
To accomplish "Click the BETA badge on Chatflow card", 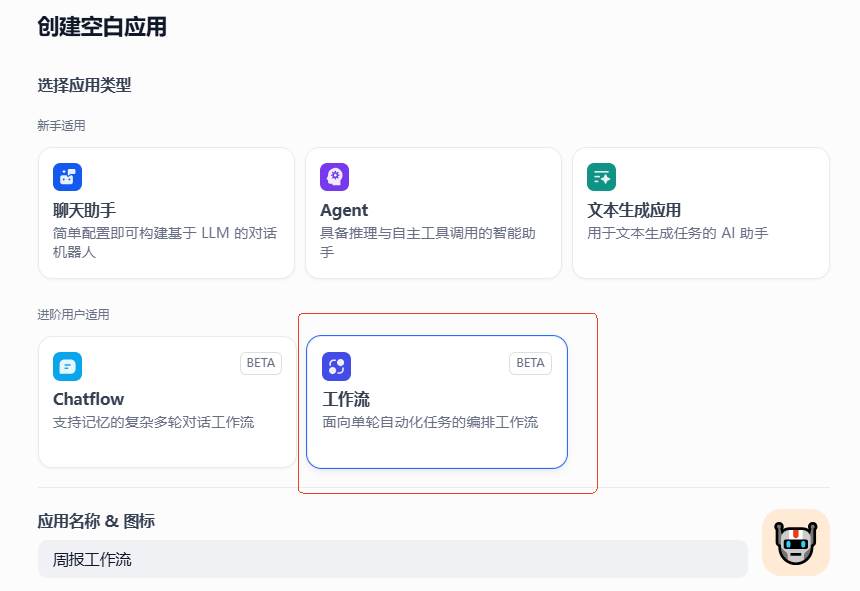I will (x=261, y=363).
